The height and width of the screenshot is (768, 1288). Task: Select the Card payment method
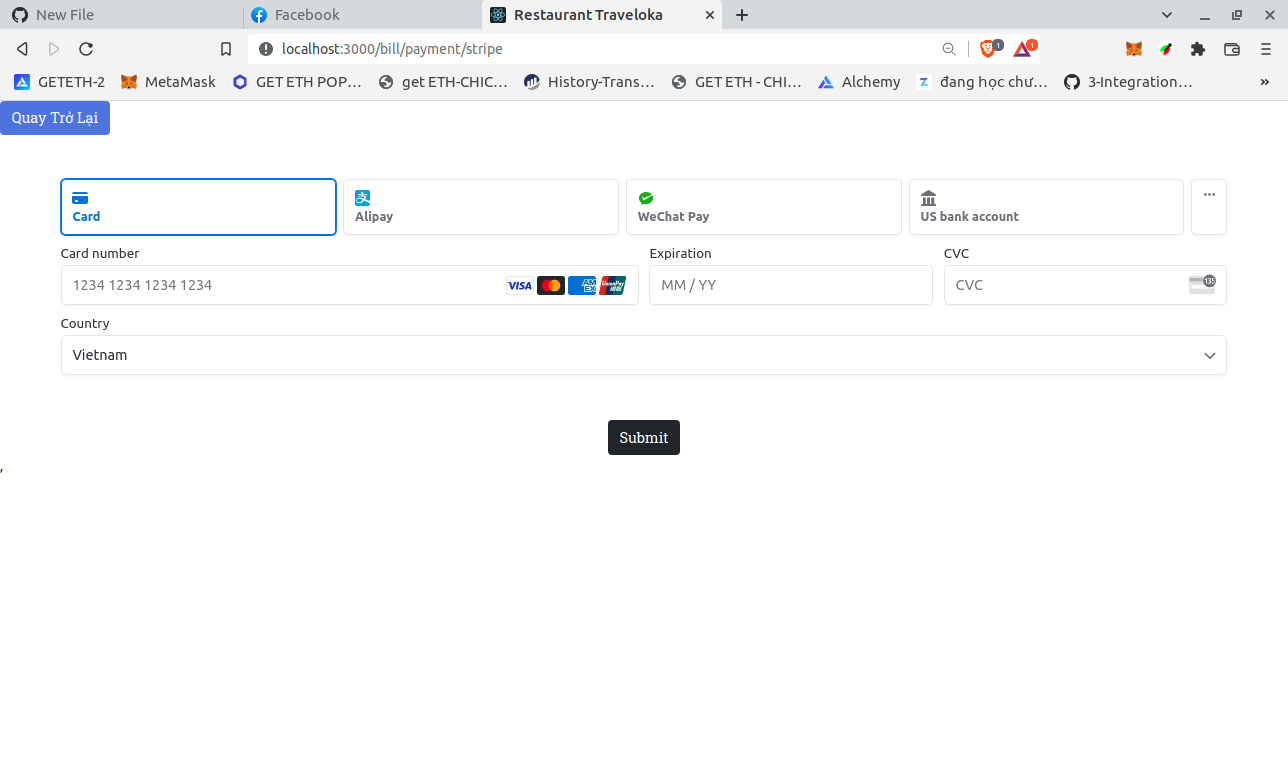pyautogui.click(x=198, y=207)
